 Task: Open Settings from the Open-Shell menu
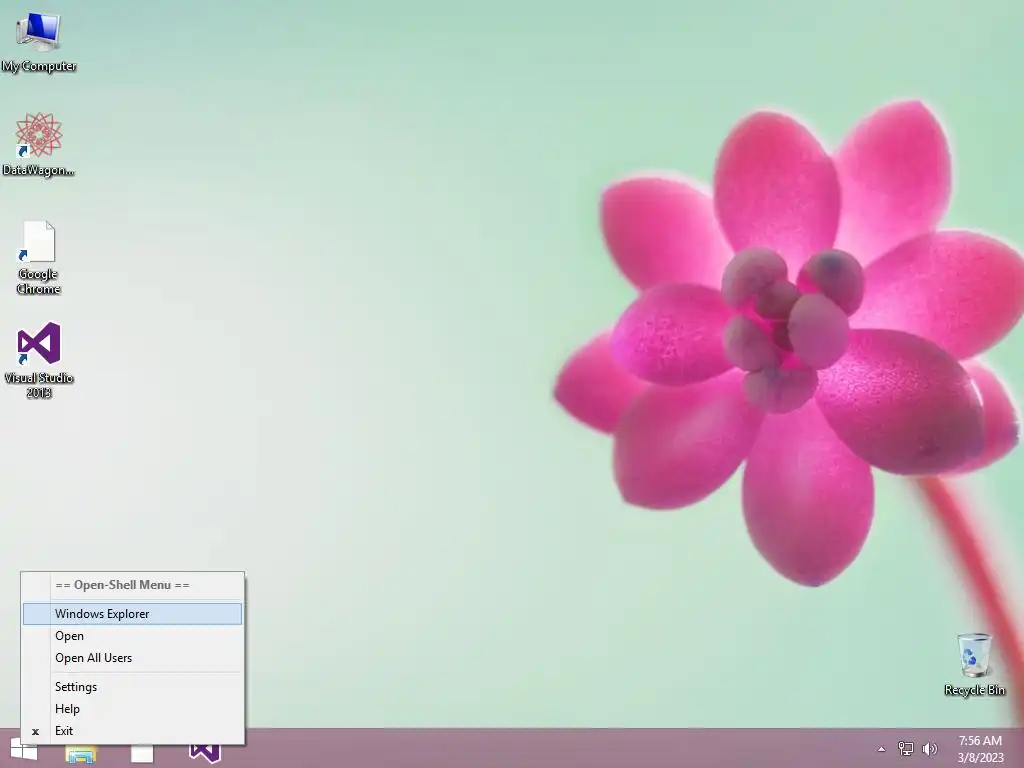[x=133, y=687]
